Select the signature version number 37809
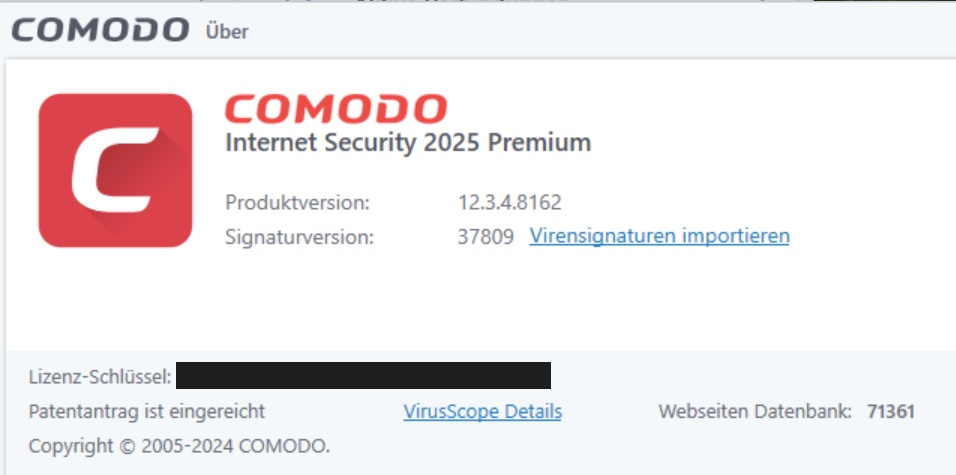The width and height of the screenshot is (956, 475). (486, 236)
